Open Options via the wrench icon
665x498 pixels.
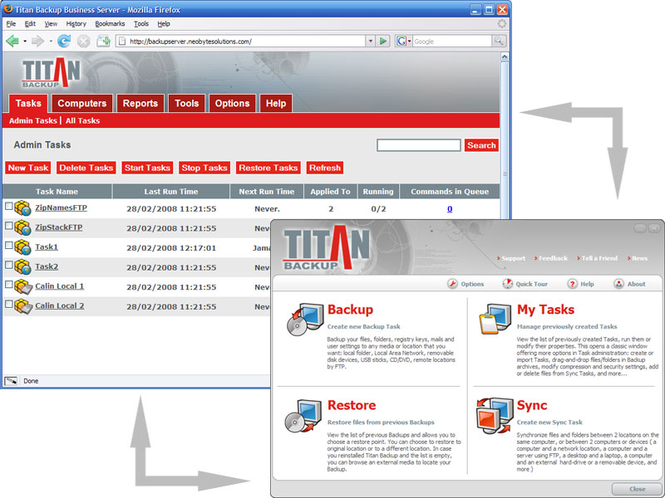tap(452, 284)
